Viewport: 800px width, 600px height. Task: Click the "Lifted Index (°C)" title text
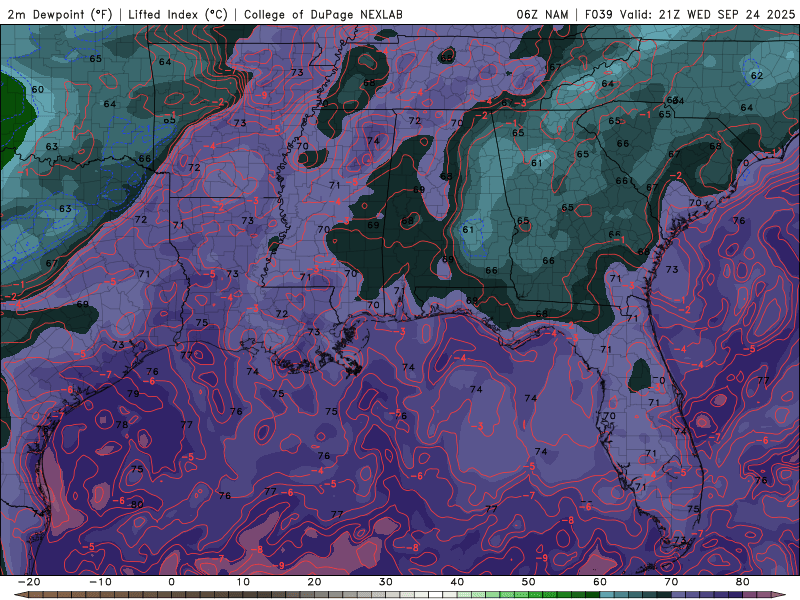[178, 14]
